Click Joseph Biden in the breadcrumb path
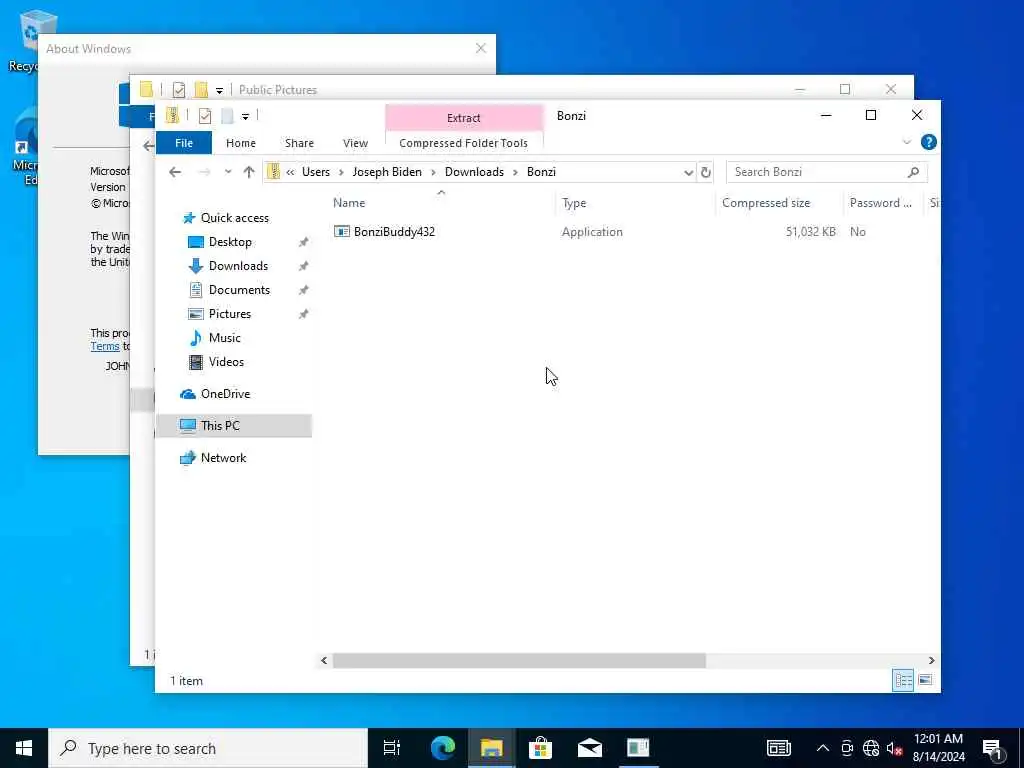The height and width of the screenshot is (768, 1024). click(x=387, y=172)
